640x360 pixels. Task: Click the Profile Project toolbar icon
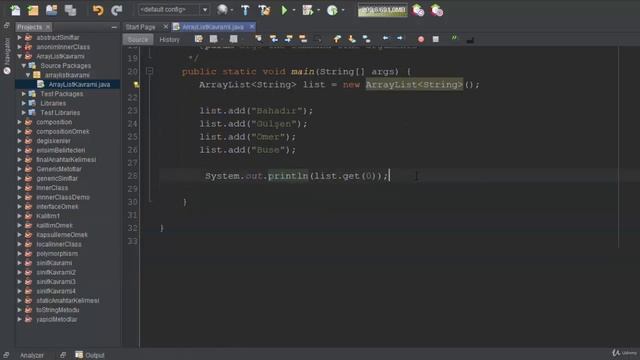click(332, 10)
